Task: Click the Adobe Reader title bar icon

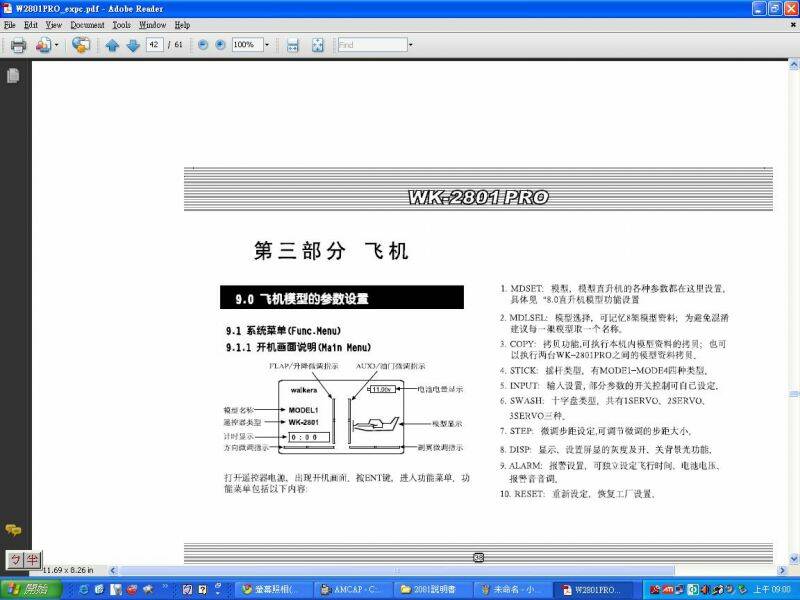Action: click(7, 9)
